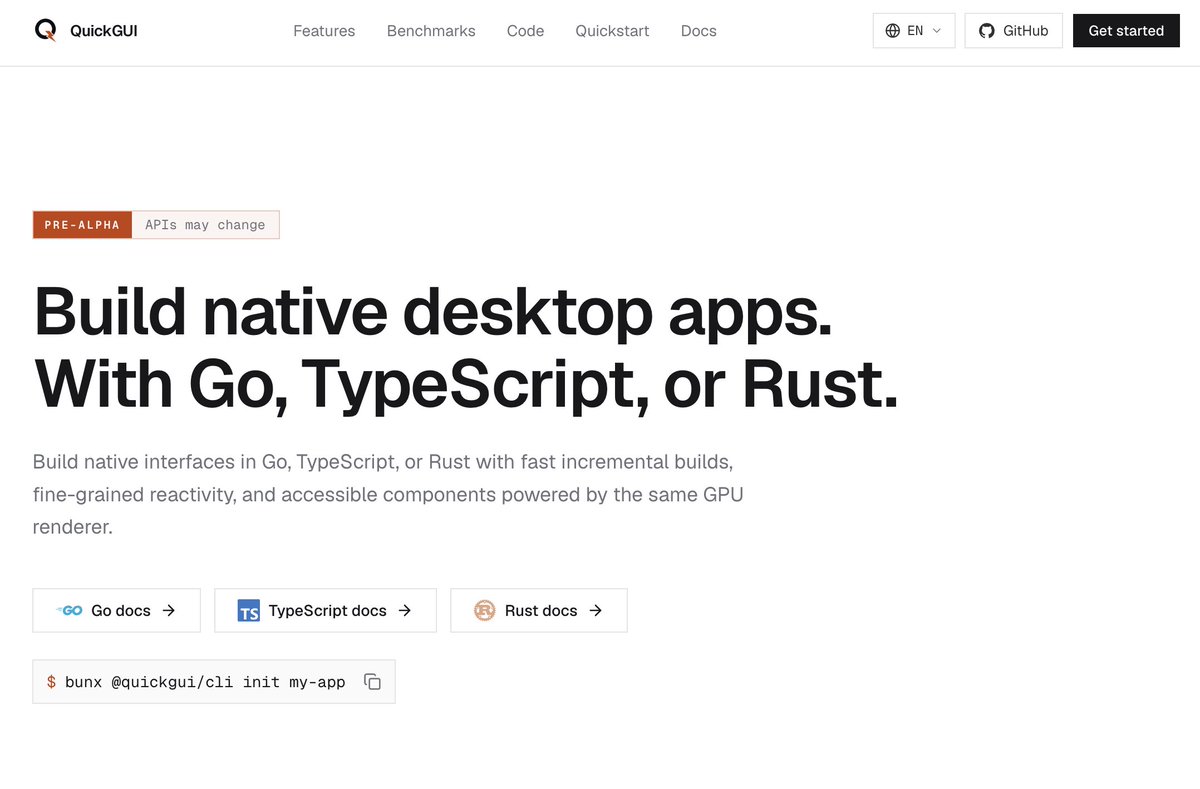Jump to Quickstart section
The height and width of the screenshot is (789, 1200).
click(612, 31)
